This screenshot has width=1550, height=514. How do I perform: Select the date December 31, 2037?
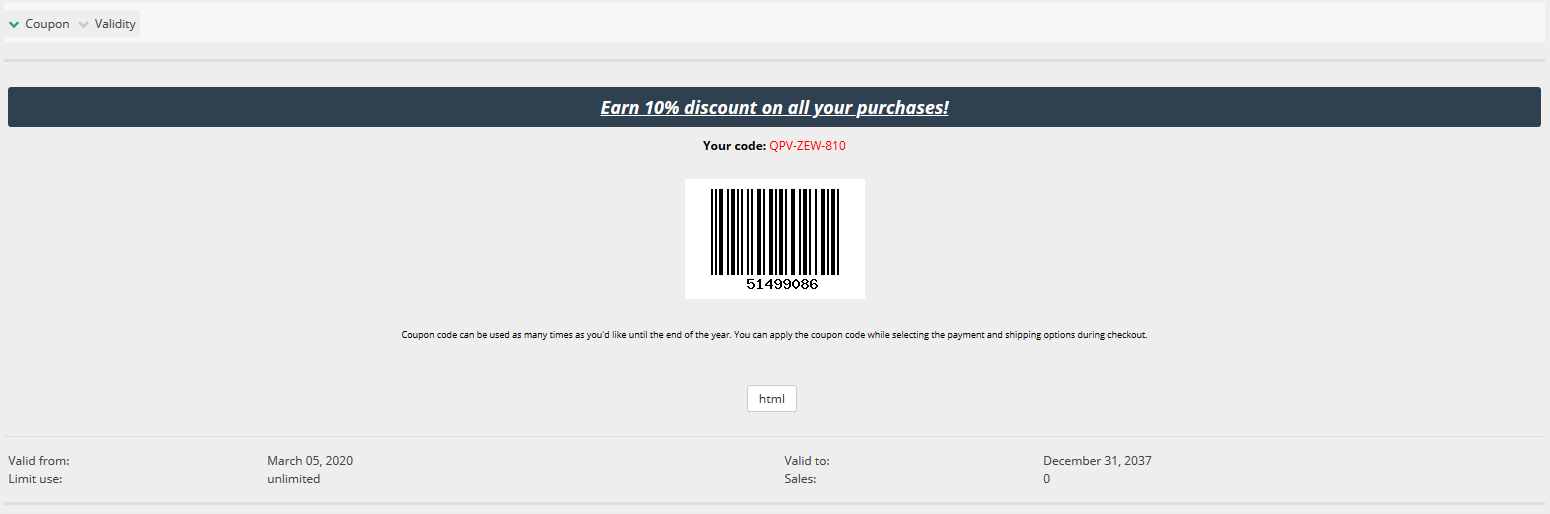[x=1097, y=461]
